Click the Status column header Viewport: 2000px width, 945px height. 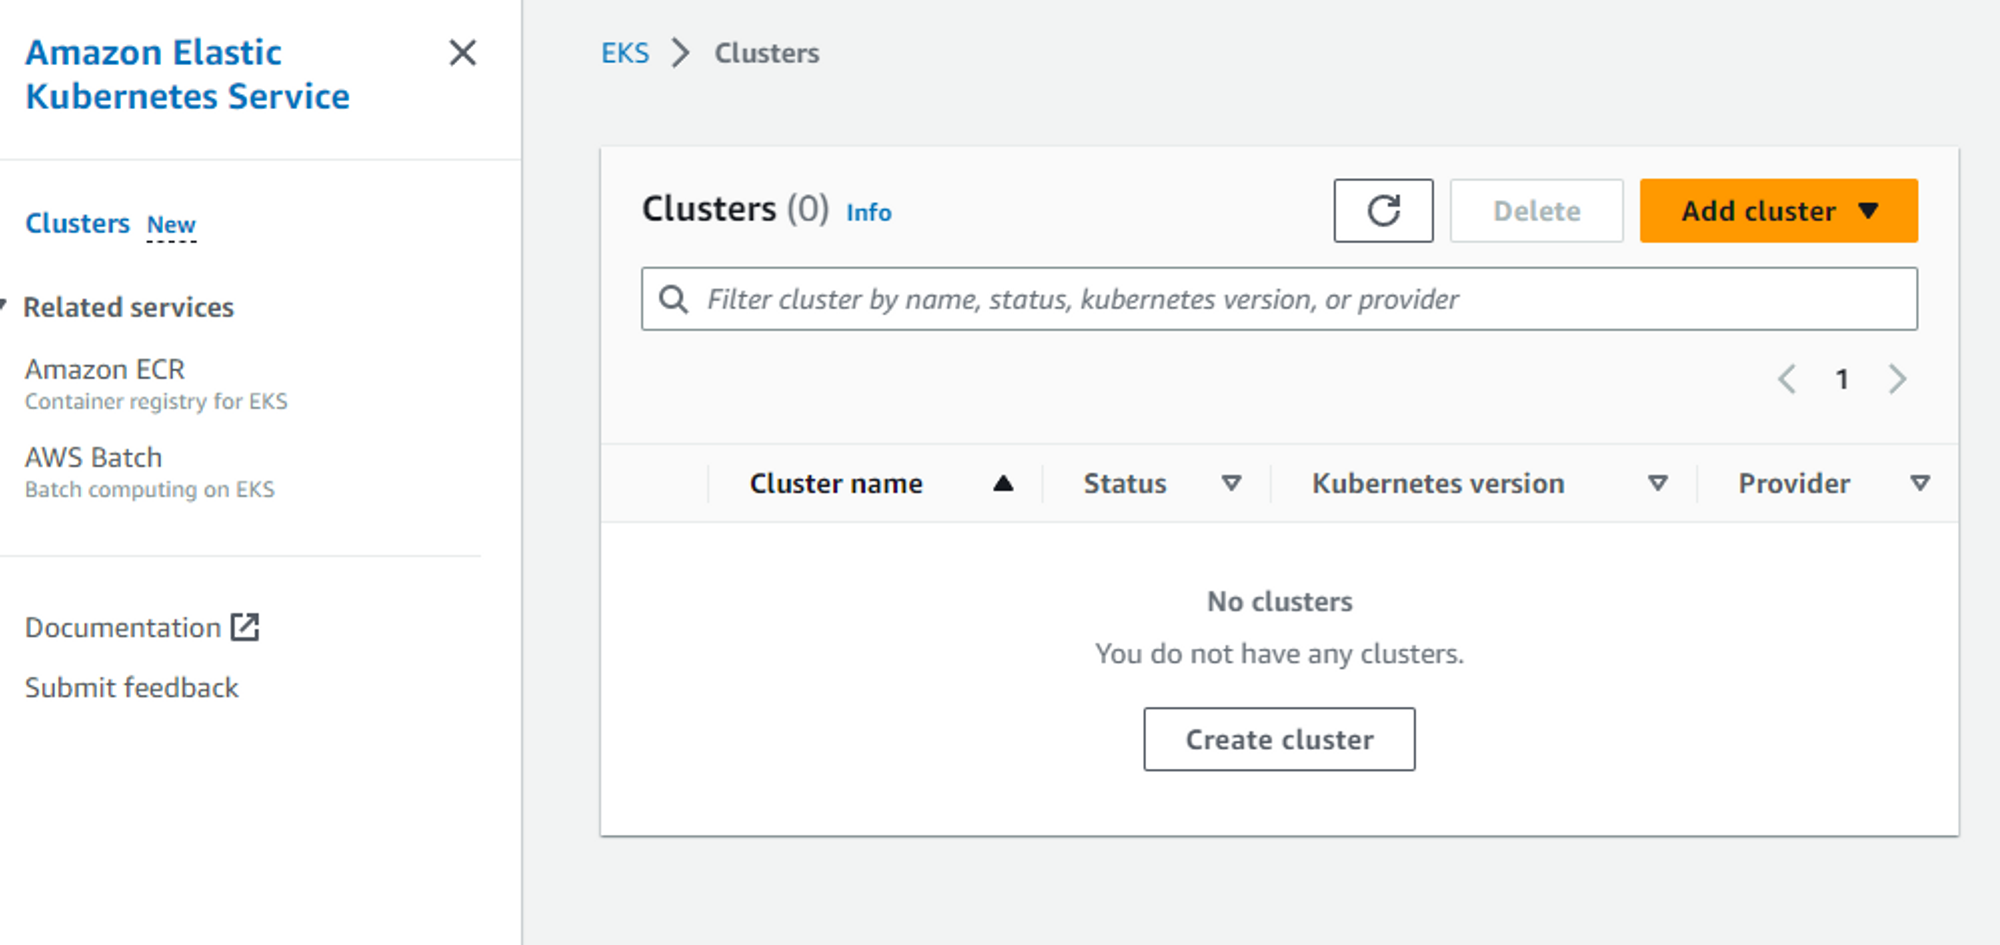(x=1125, y=484)
